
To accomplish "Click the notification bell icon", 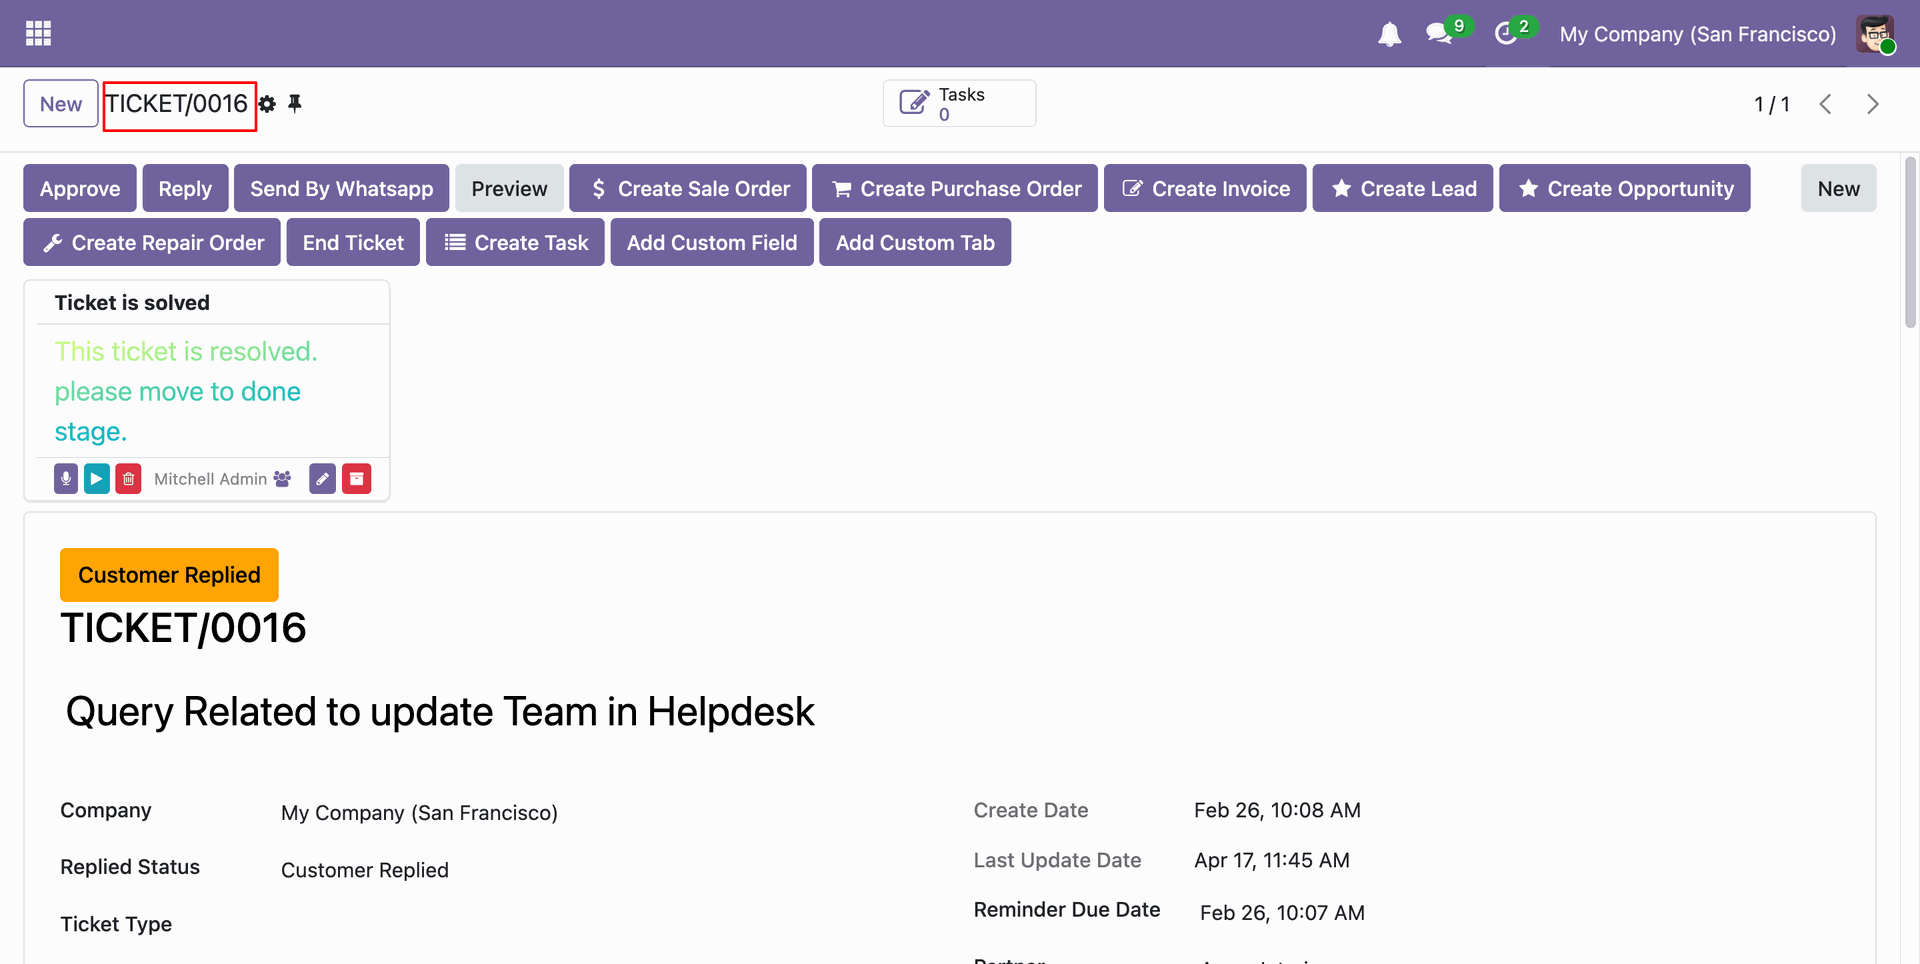I will pyautogui.click(x=1389, y=34).
